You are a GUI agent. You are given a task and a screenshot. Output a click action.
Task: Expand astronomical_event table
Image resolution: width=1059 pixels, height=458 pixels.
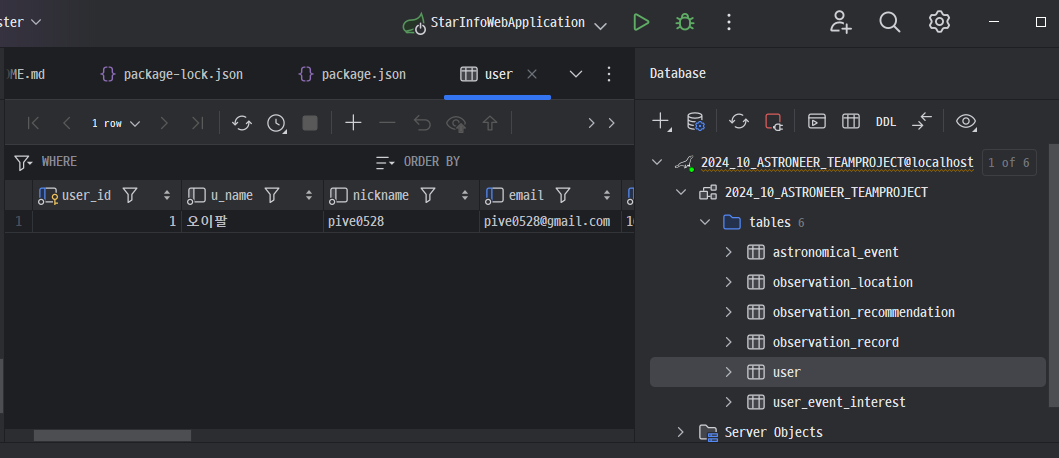(x=729, y=252)
